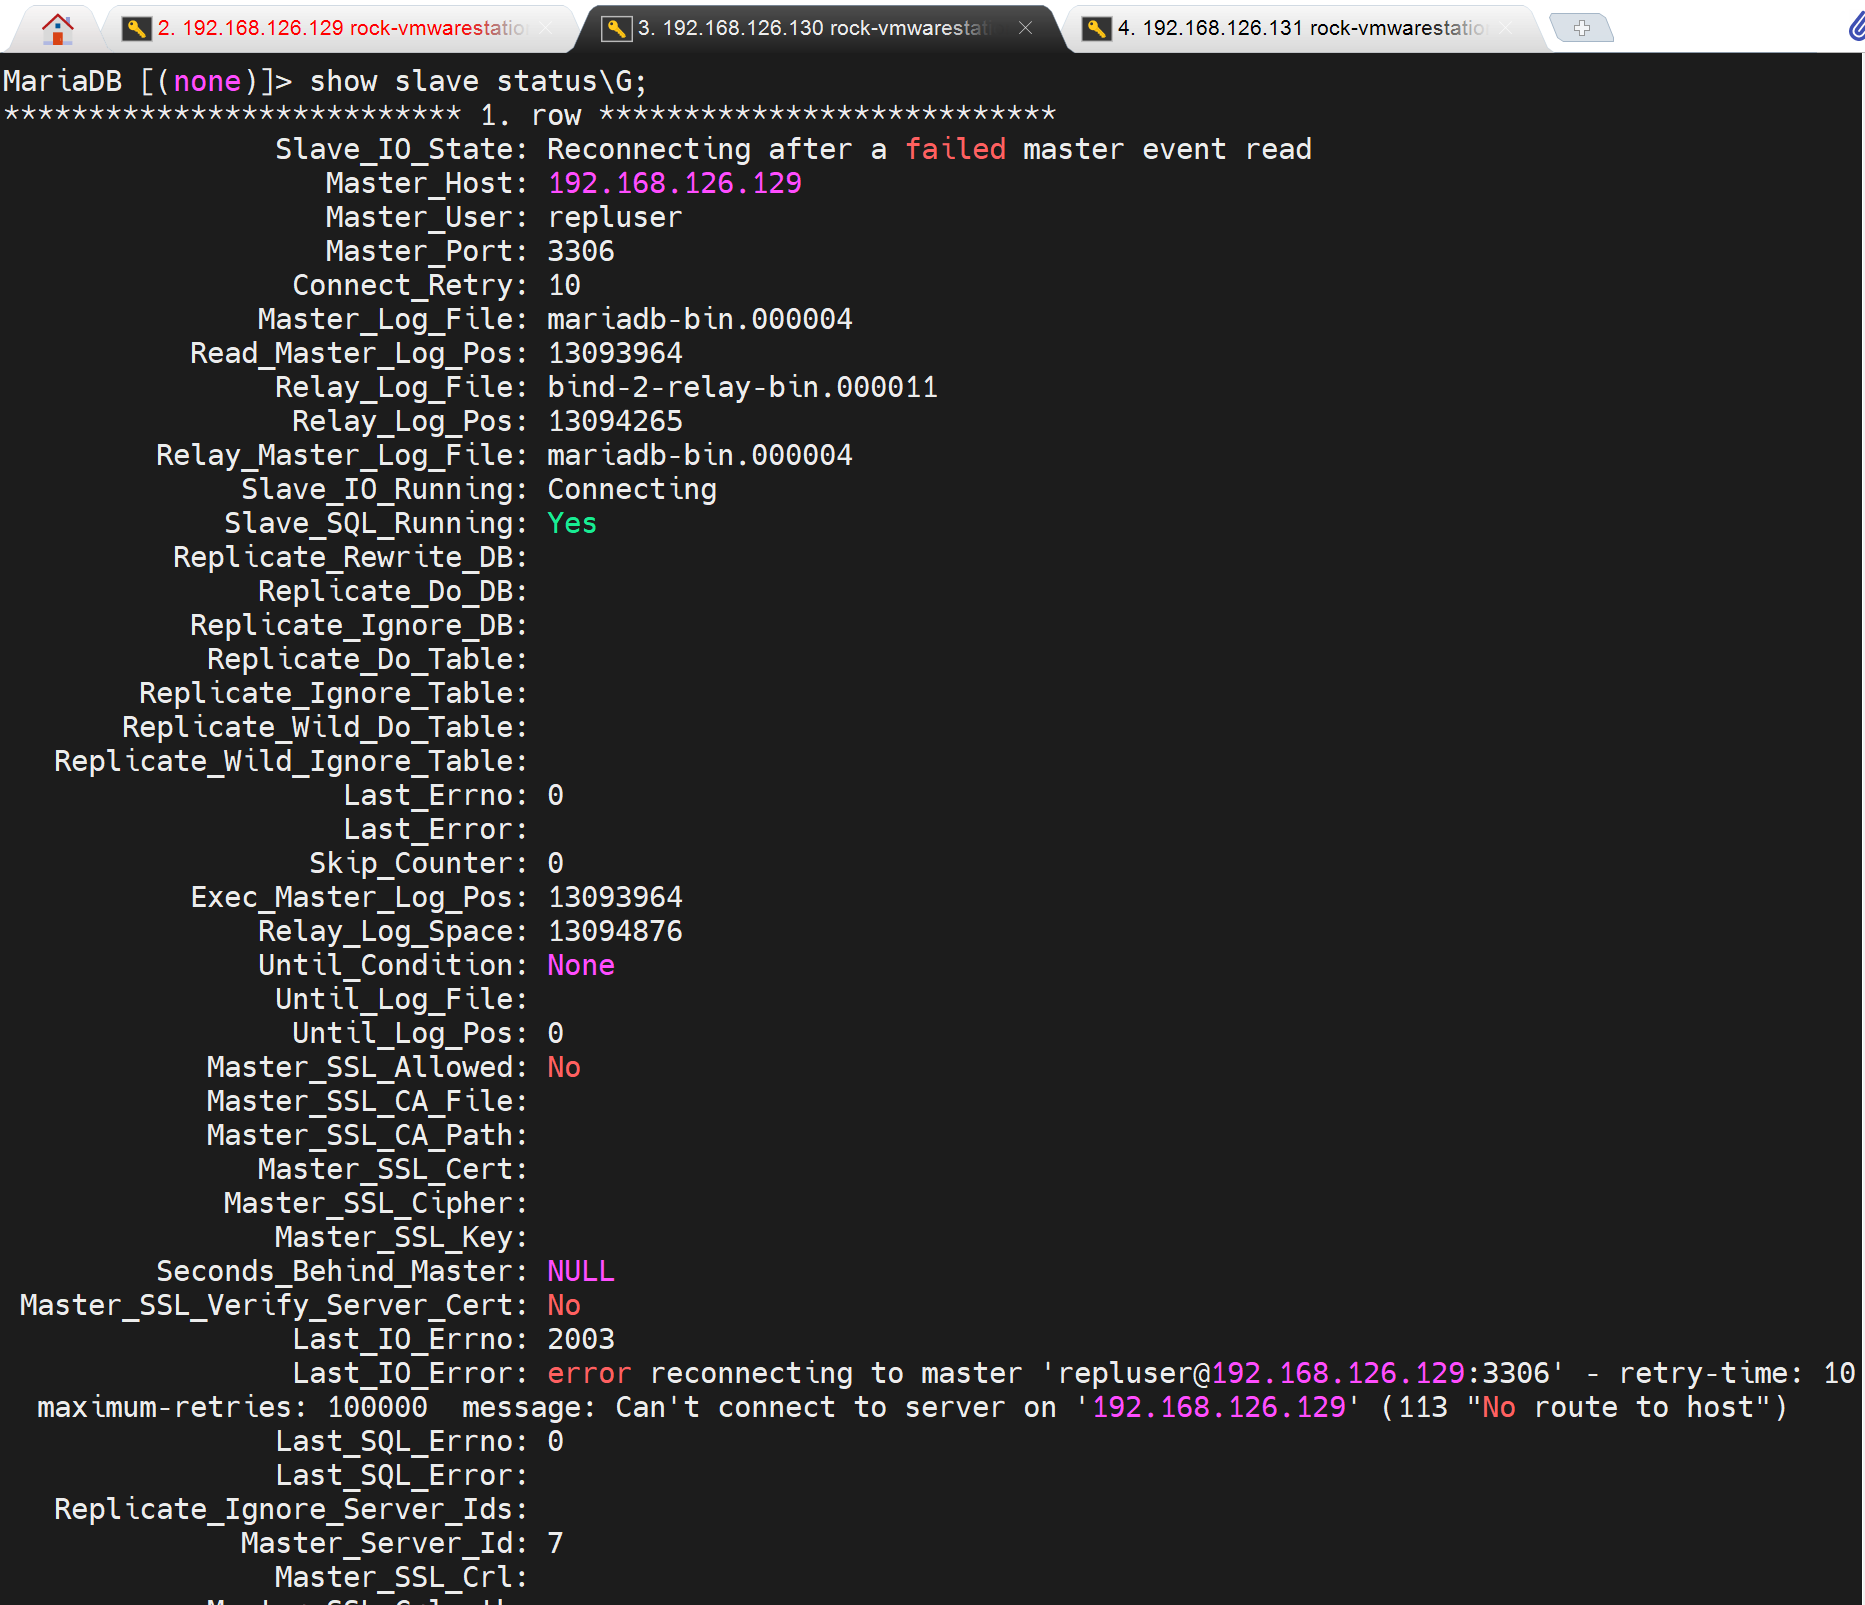Switch to the 4. 192.168.126.131 session tab
The width and height of the screenshot is (1865, 1605).
(x=1300, y=28)
